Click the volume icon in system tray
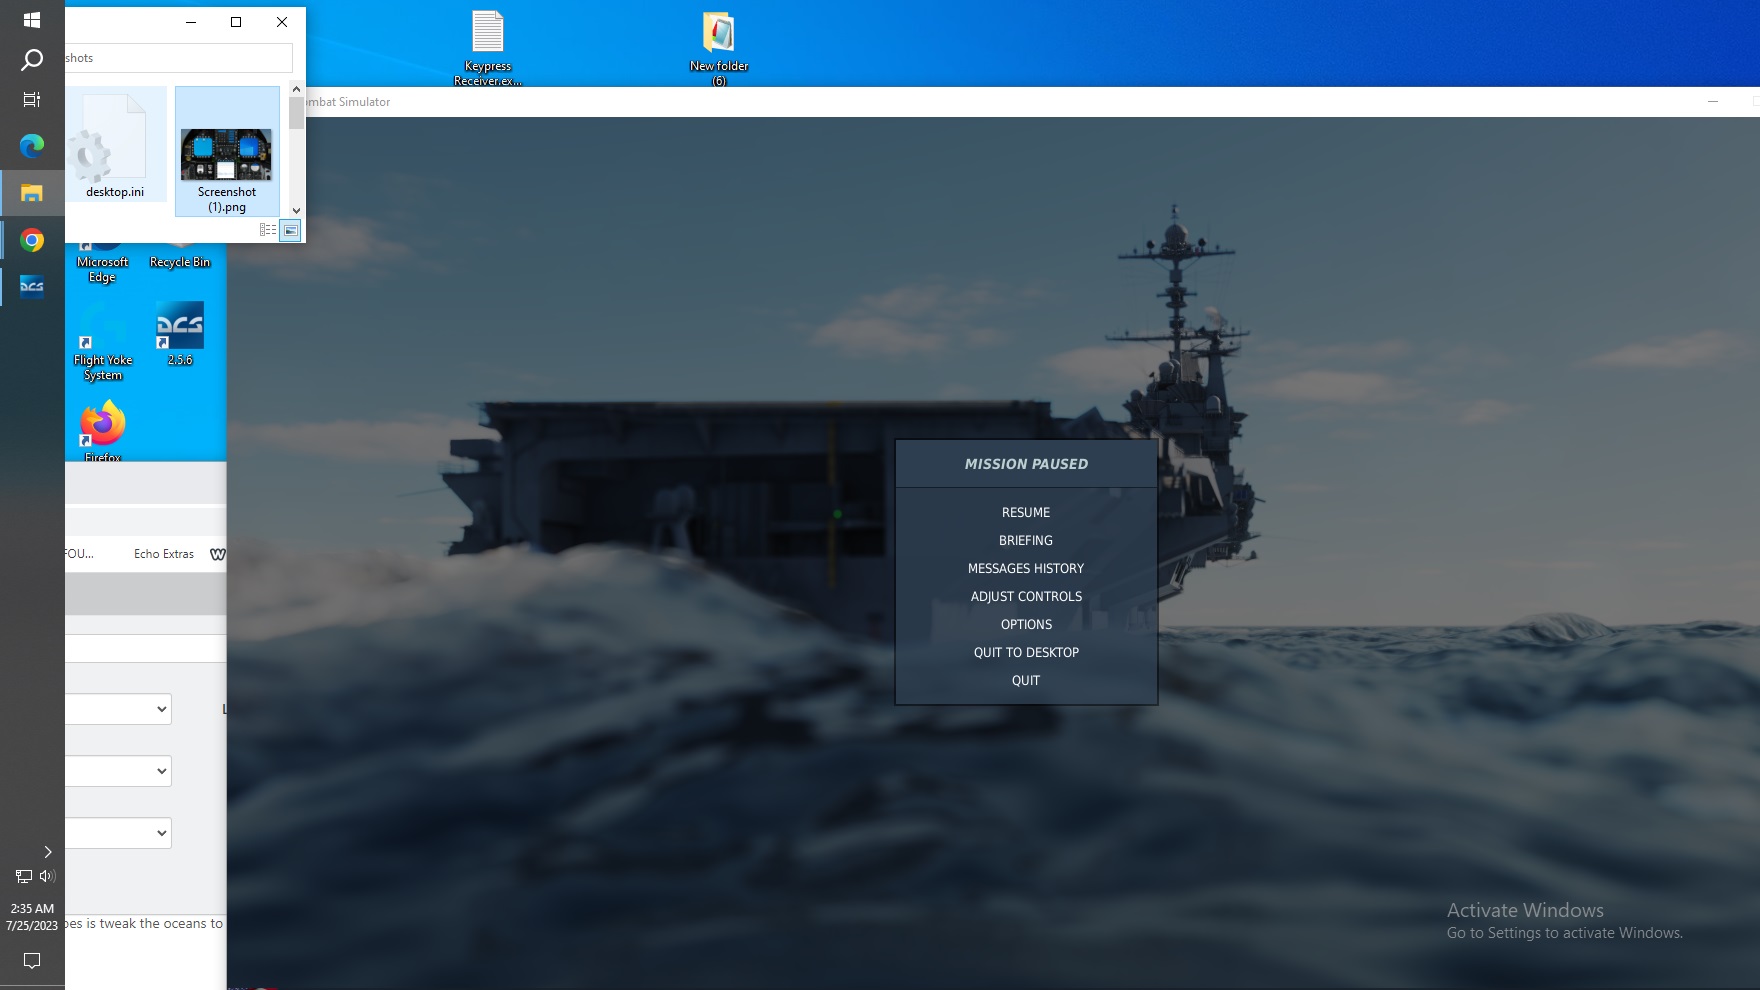The height and width of the screenshot is (990, 1760). 47,876
